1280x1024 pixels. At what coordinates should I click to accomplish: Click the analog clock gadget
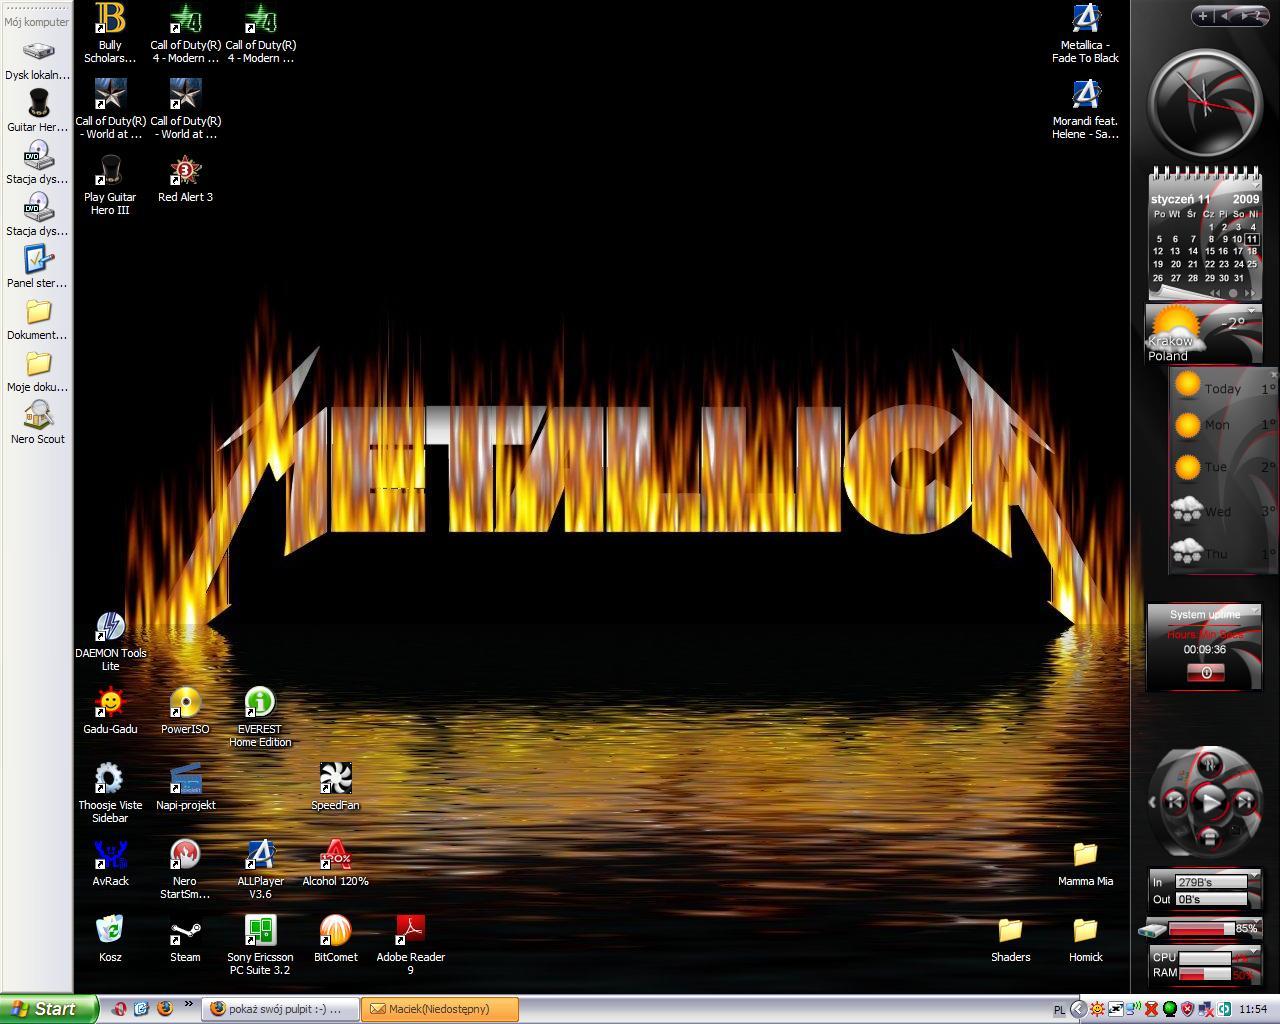click(1204, 102)
